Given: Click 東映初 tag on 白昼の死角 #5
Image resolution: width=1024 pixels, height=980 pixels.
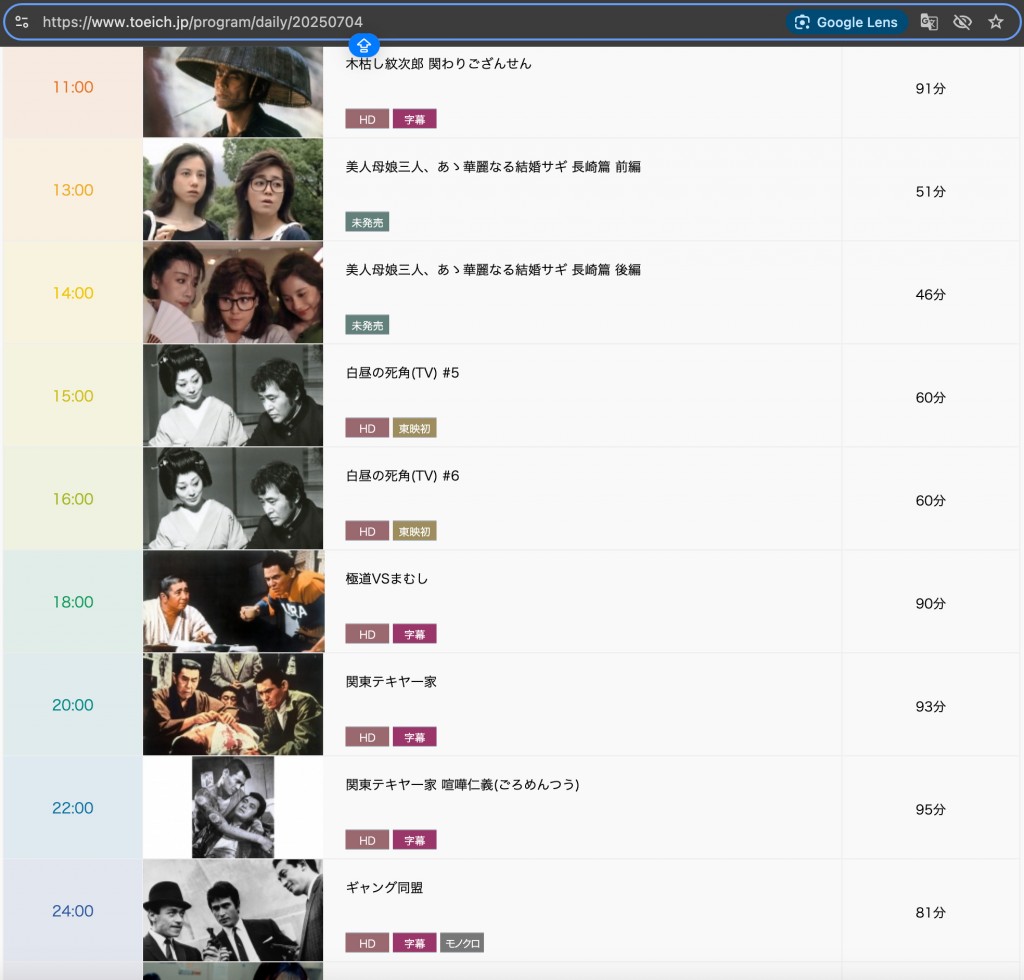Looking at the screenshot, I should pos(414,428).
